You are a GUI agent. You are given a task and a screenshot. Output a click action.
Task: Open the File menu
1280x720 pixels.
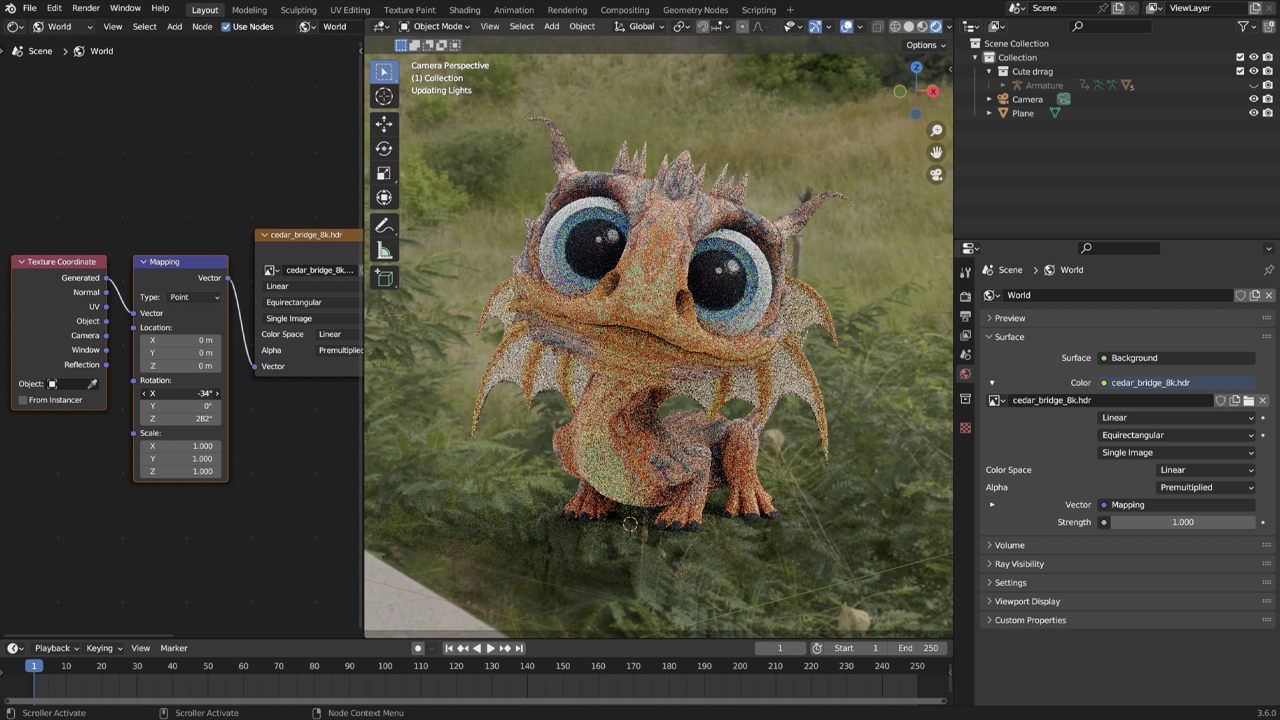click(30, 9)
